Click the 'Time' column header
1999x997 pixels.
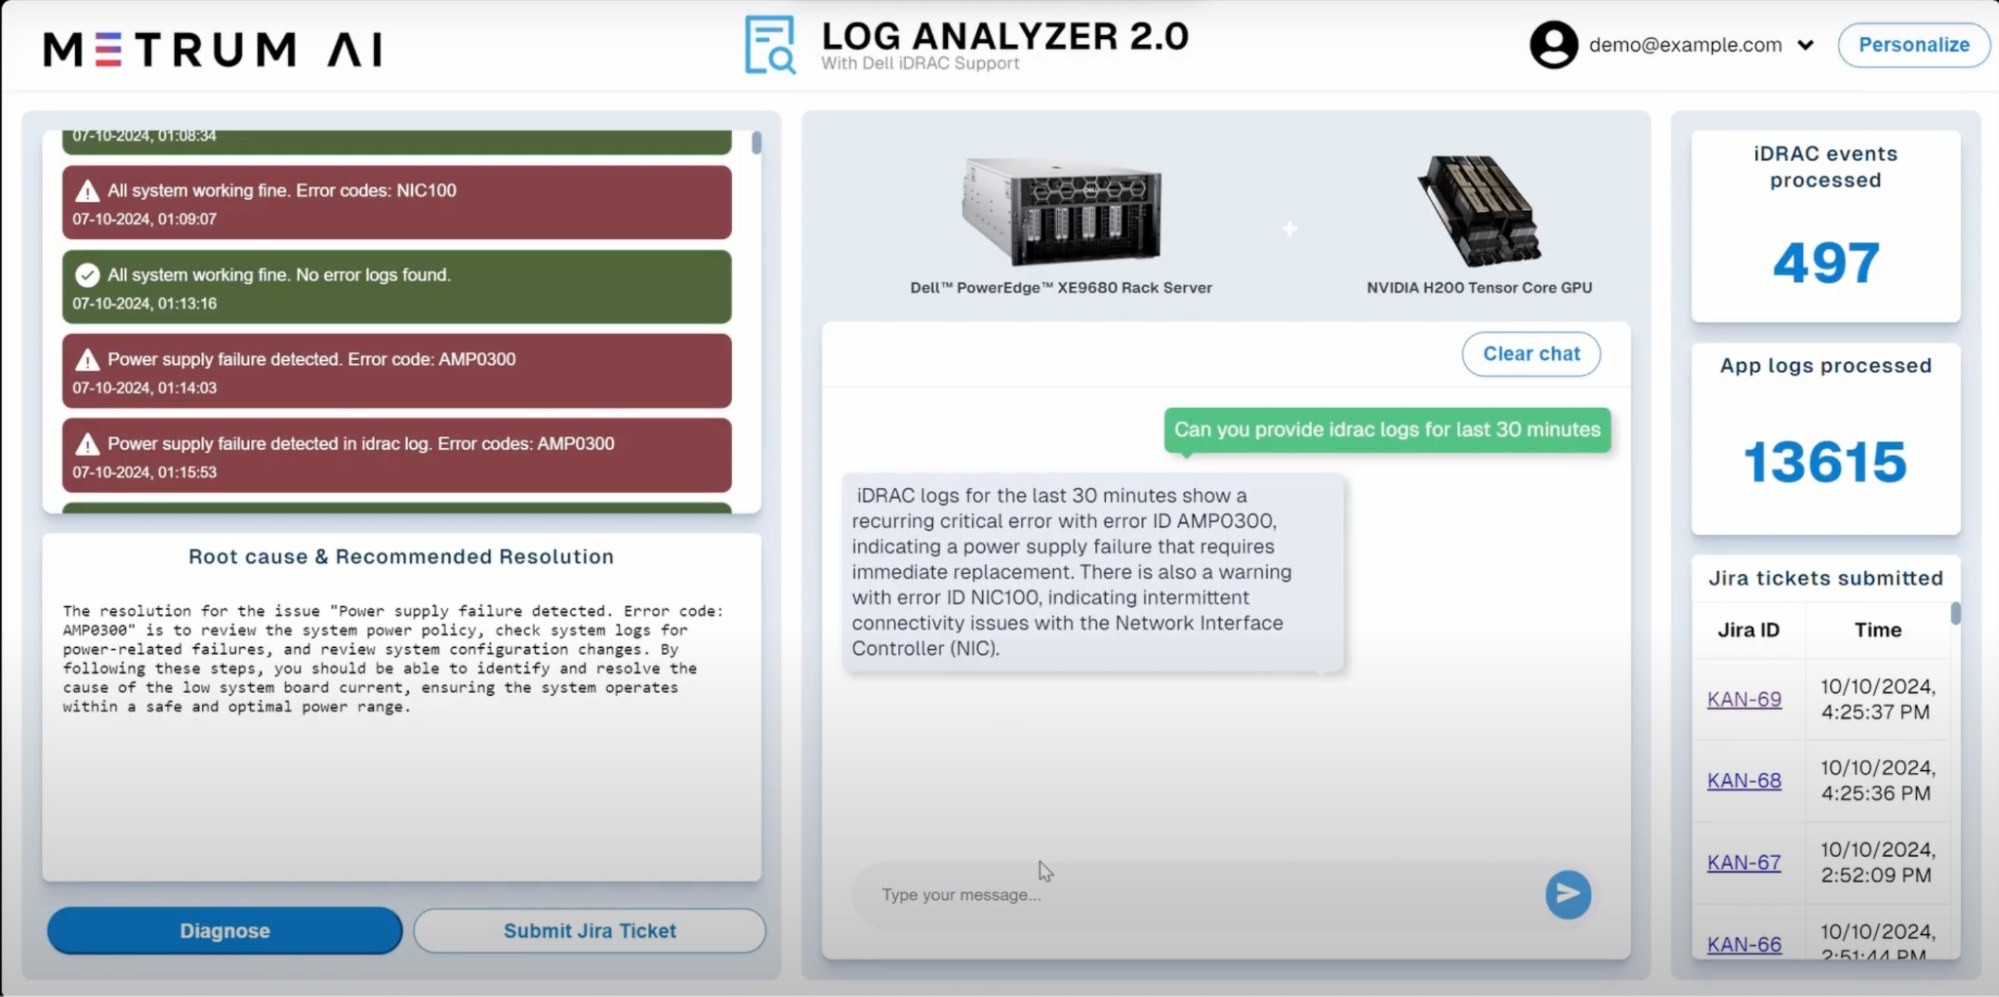[x=1877, y=630]
